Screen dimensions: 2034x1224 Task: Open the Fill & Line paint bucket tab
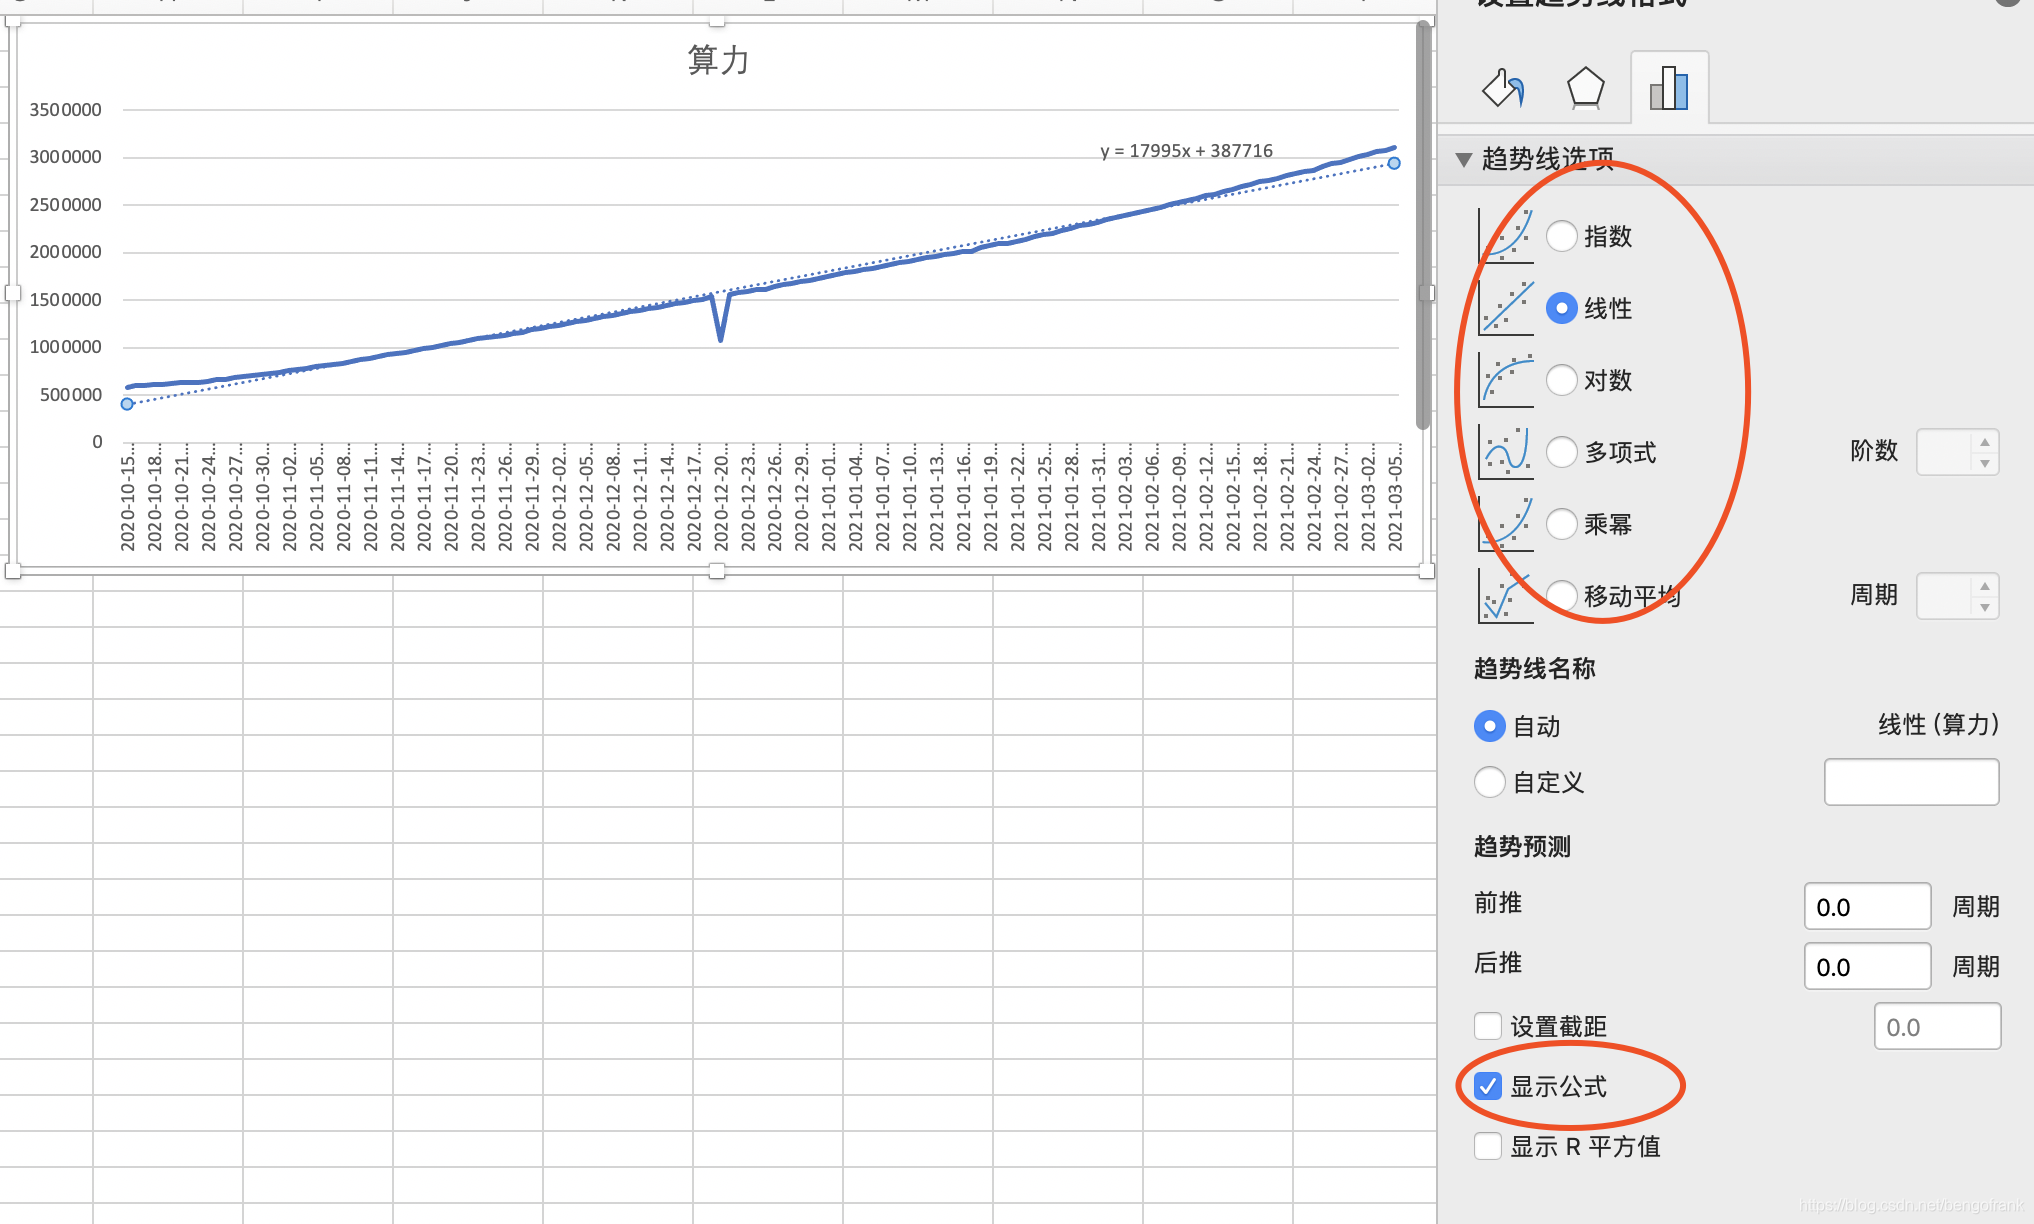[x=1503, y=88]
